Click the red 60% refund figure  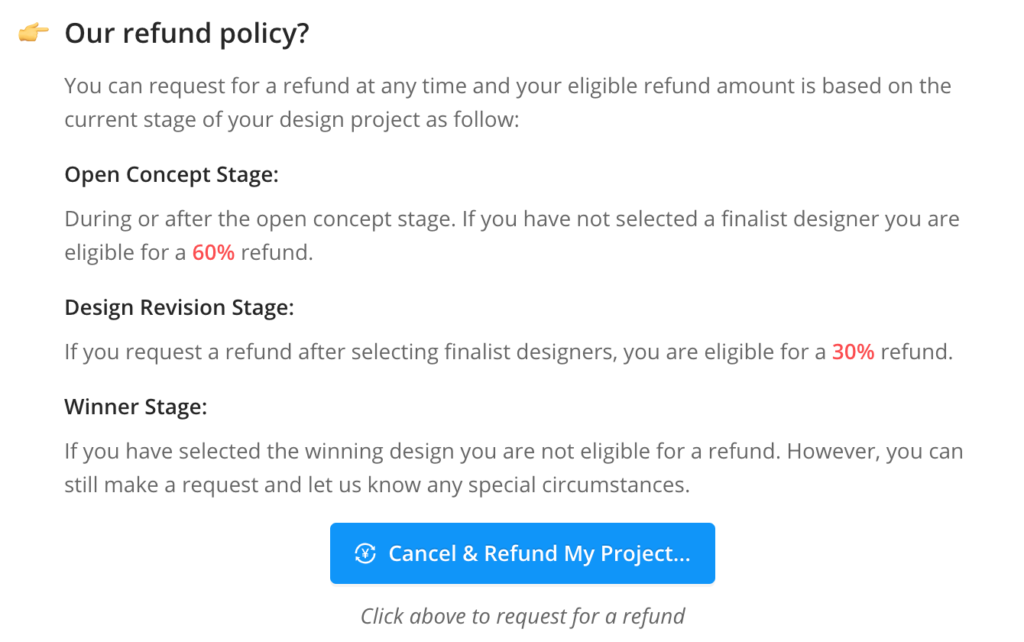pos(213,253)
